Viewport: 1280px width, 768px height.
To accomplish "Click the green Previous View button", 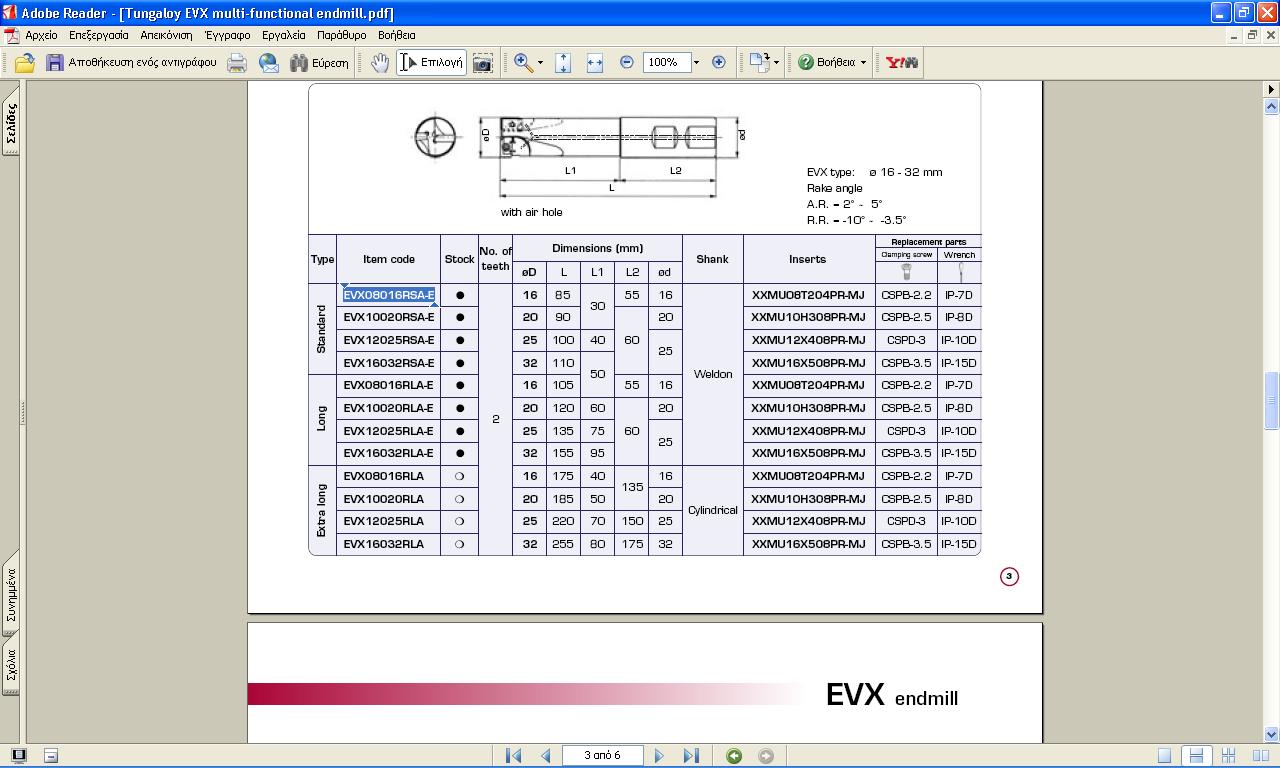I will (x=734, y=756).
